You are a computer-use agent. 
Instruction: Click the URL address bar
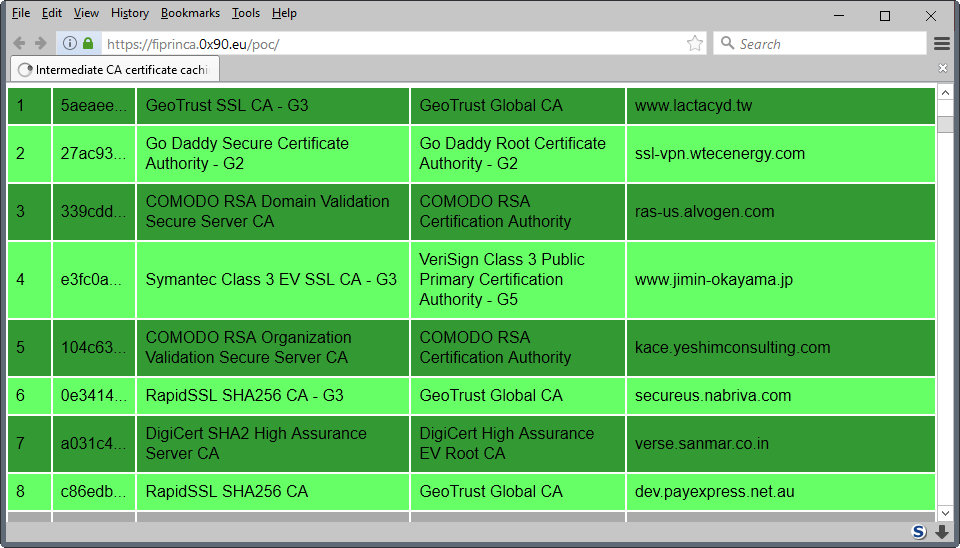(392, 43)
